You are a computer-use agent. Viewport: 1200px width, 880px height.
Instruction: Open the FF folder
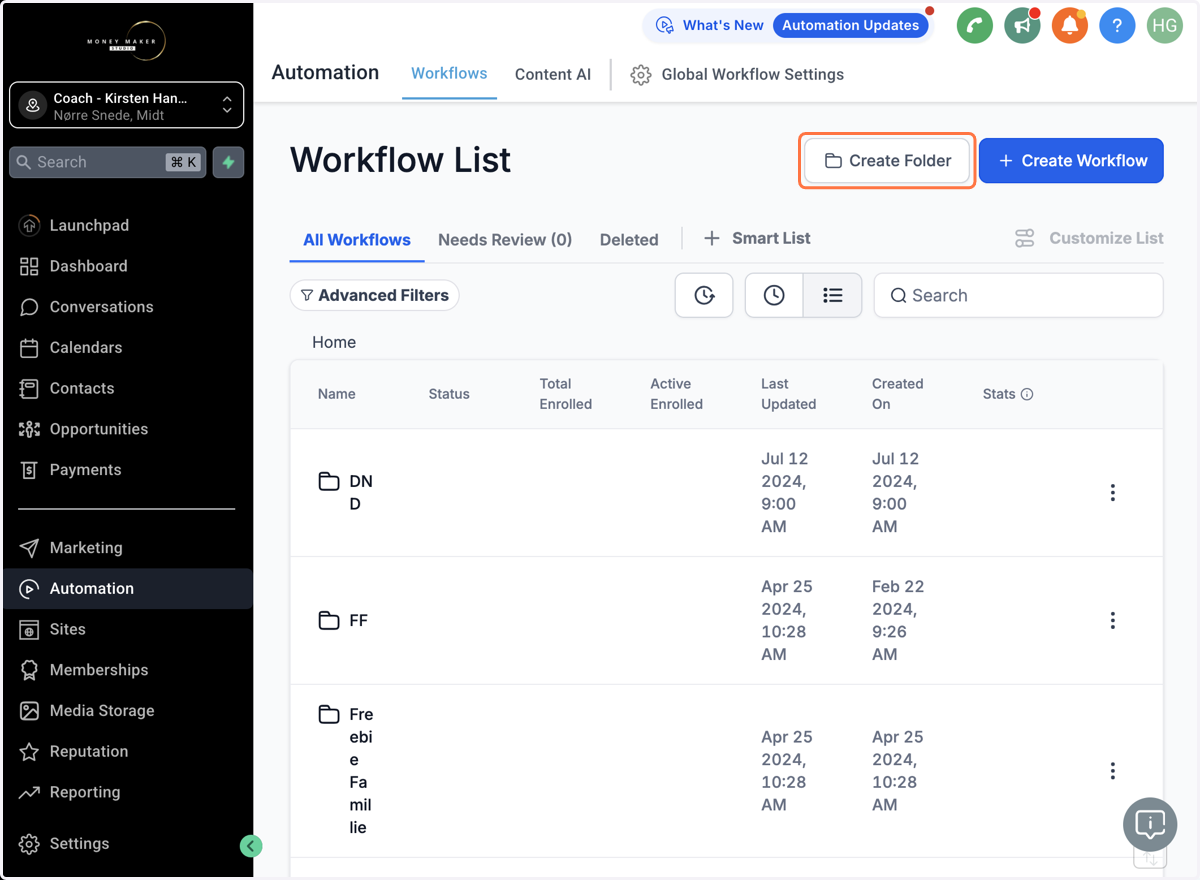tap(343, 621)
